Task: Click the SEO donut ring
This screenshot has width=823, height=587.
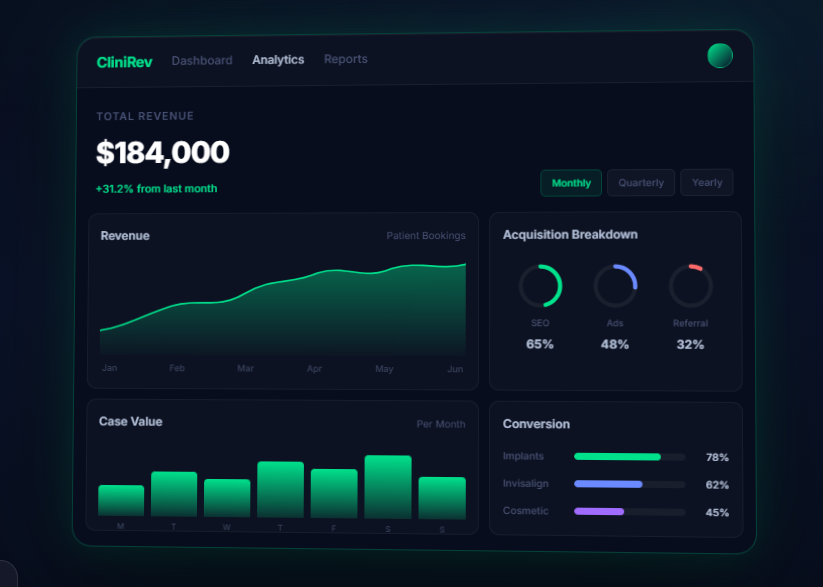Action: point(540,286)
